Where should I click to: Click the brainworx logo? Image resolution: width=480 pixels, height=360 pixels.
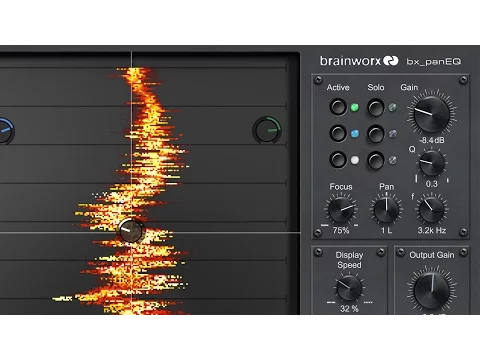point(359,61)
